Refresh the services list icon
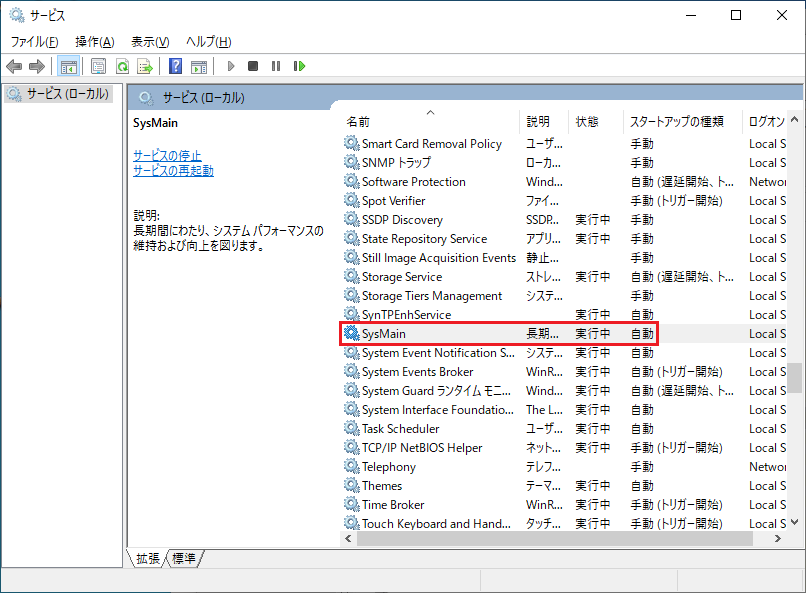This screenshot has height=593, width=806. point(122,66)
